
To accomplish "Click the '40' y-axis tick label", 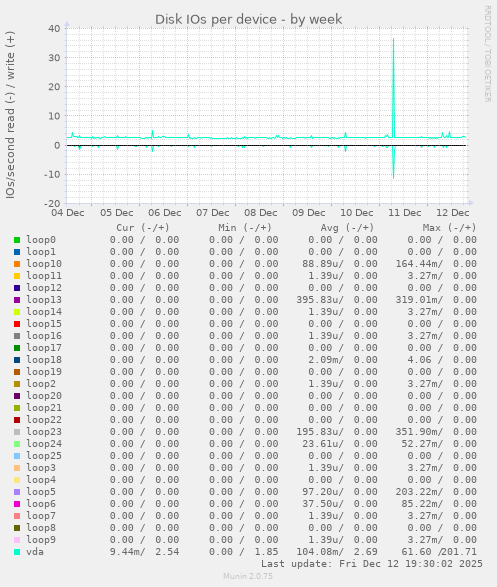I will tap(54, 28).
